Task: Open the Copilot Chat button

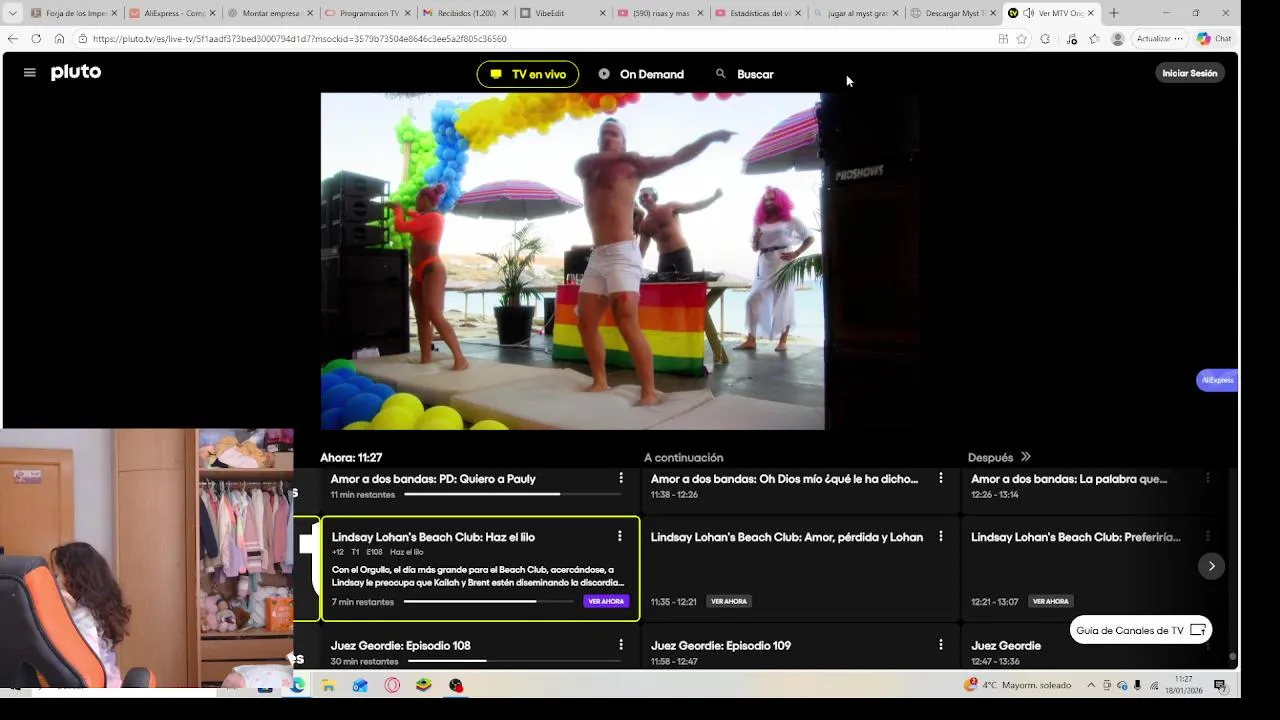Action: (1214, 38)
